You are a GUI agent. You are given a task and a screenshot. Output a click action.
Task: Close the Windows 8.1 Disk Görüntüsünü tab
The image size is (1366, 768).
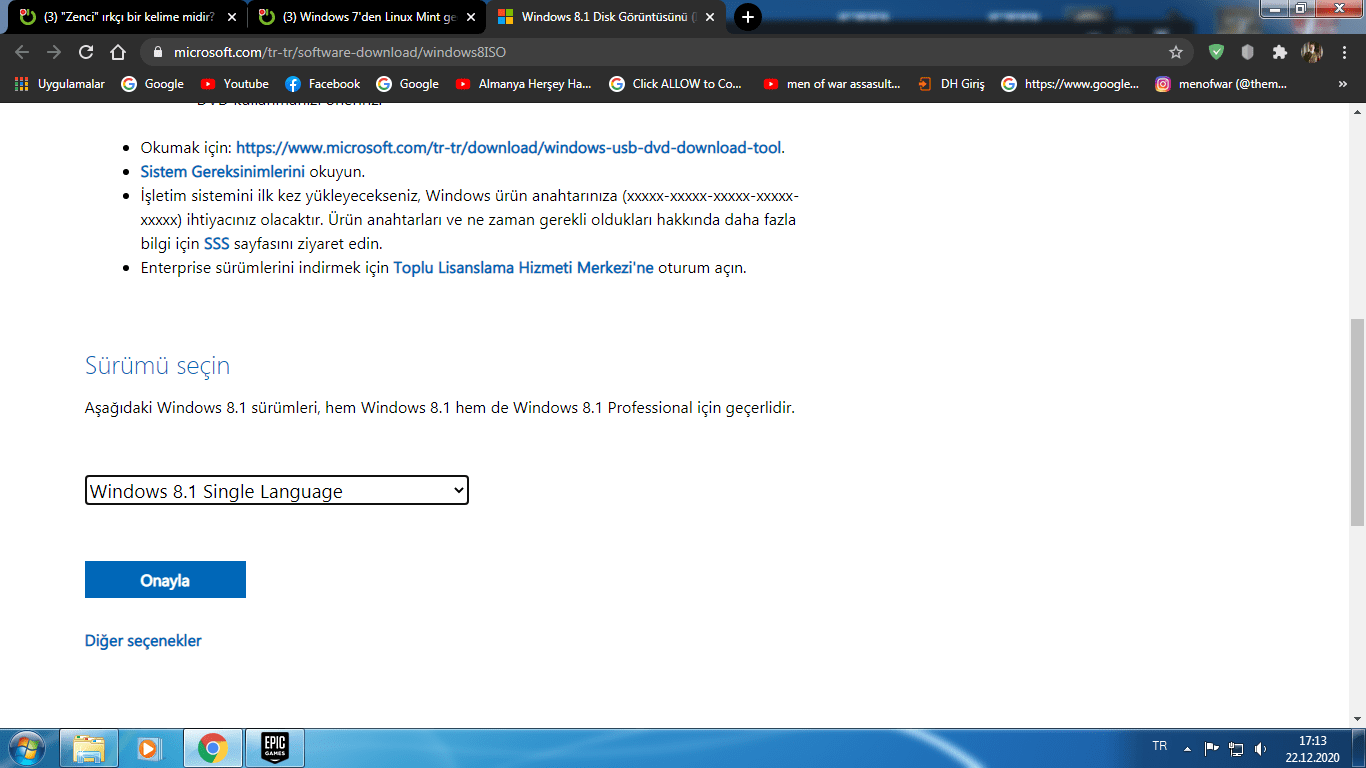coord(710,17)
